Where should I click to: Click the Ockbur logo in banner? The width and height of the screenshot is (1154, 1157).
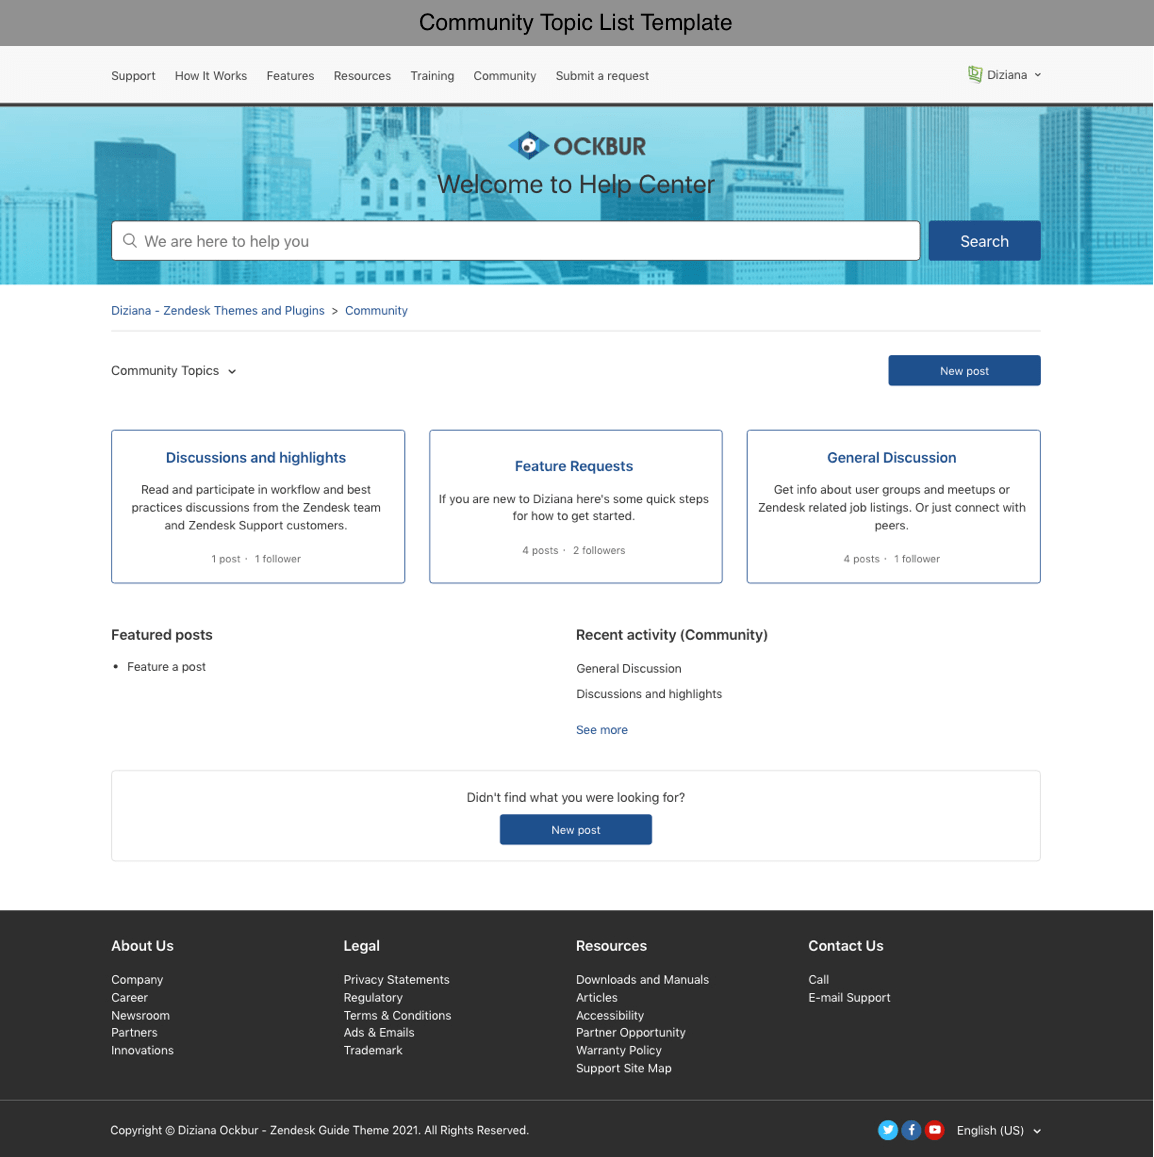coord(576,146)
